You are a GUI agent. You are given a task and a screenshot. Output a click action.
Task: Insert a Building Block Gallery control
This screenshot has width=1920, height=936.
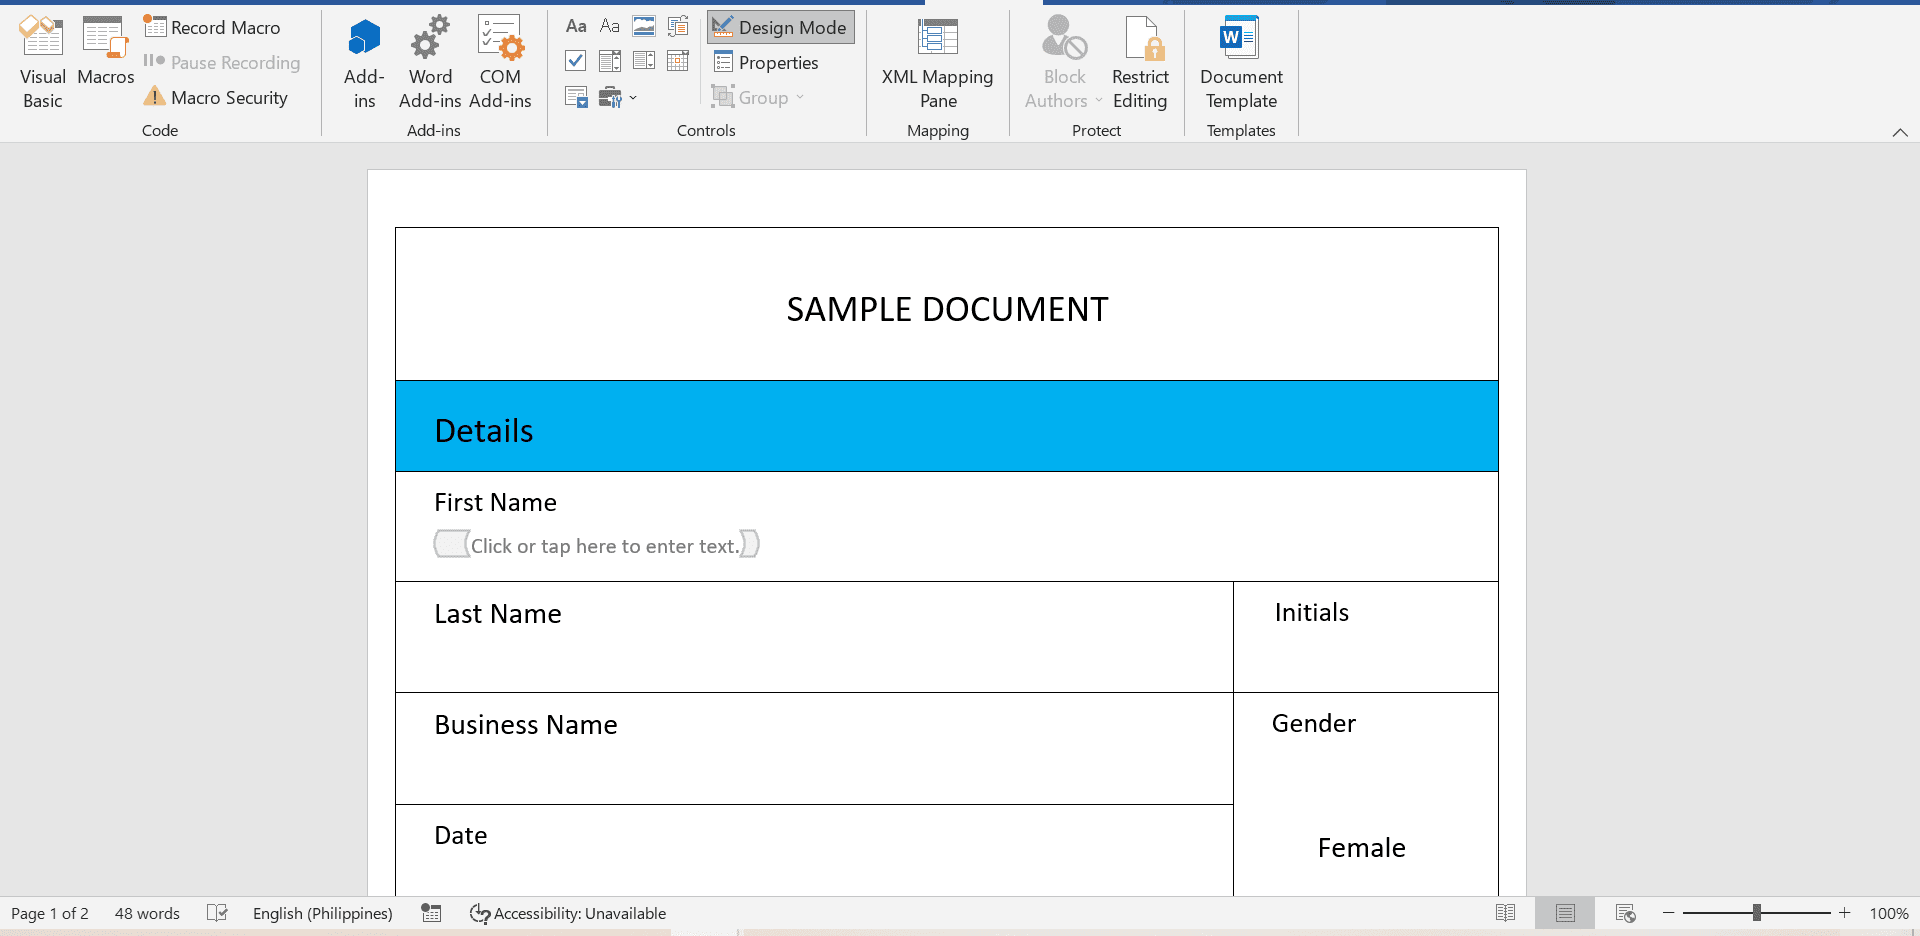pyautogui.click(x=678, y=27)
